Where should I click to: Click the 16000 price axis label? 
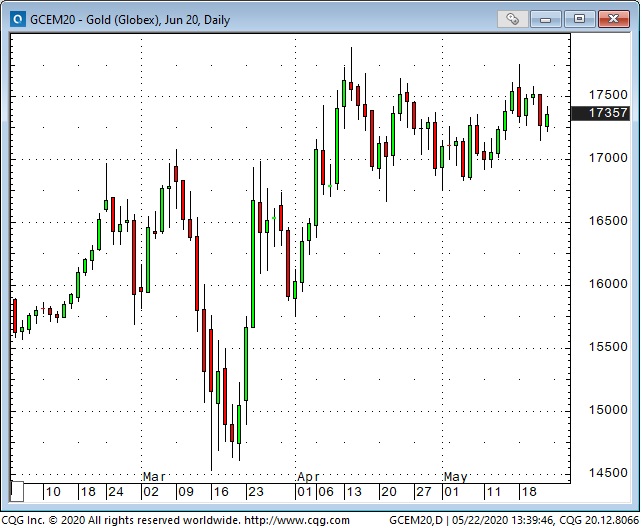[x=608, y=284]
